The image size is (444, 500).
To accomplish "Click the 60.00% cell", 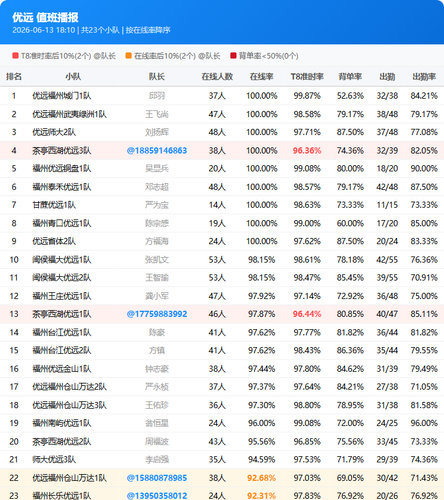I will (x=350, y=223).
